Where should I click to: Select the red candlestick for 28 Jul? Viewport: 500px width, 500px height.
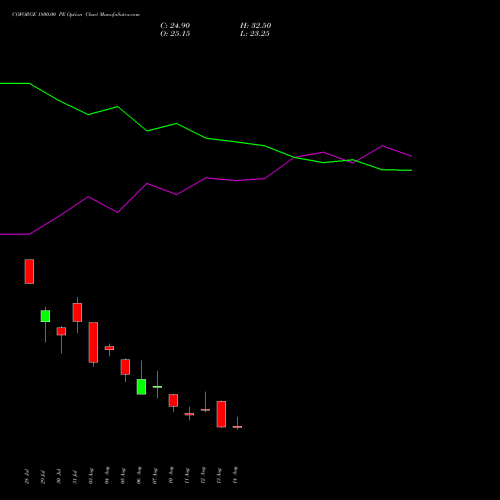point(29,271)
